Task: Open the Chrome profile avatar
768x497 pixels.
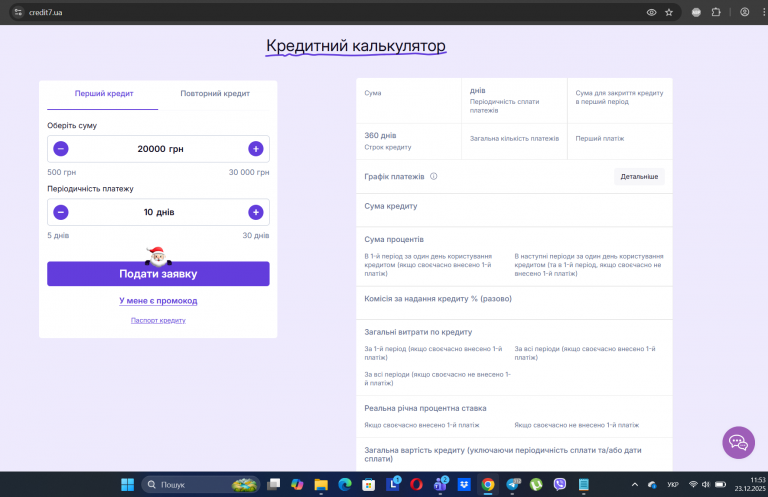Action: point(744,12)
